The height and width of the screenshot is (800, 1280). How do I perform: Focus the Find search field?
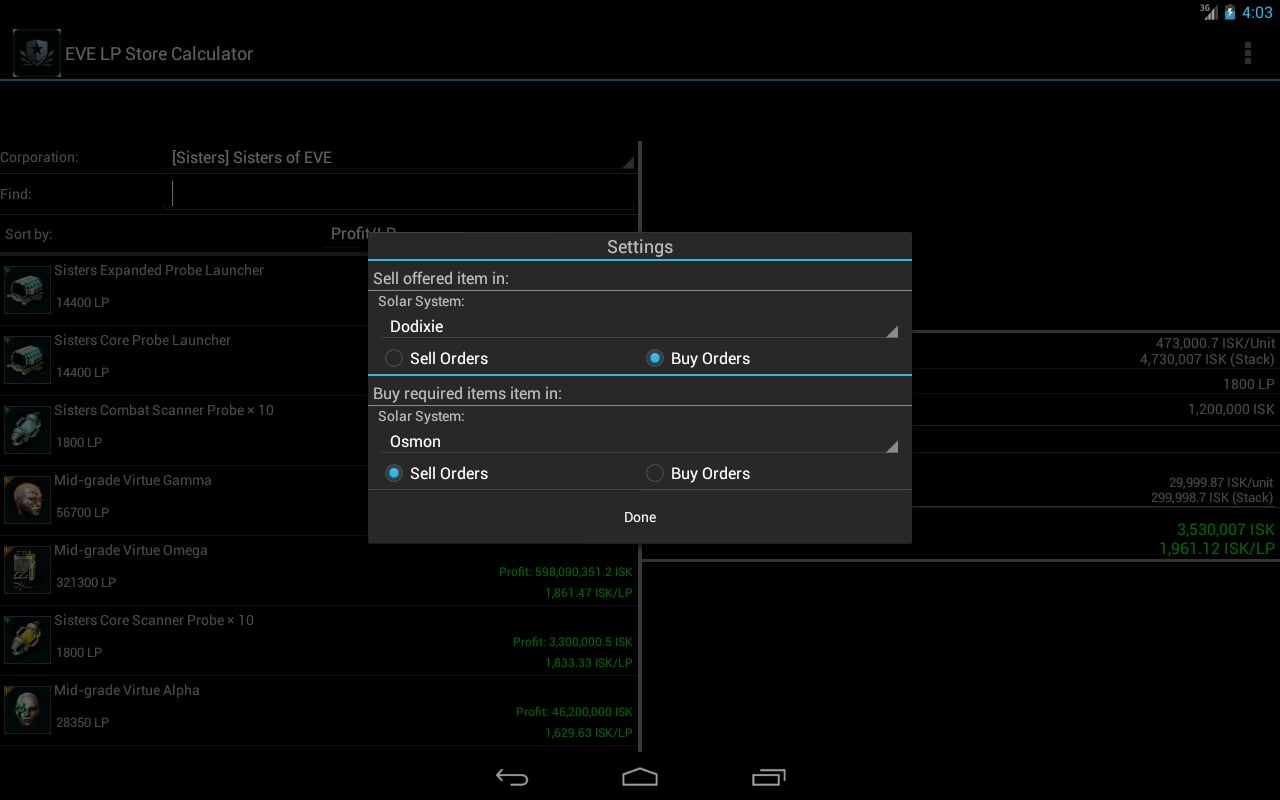pyautogui.click(x=400, y=194)
